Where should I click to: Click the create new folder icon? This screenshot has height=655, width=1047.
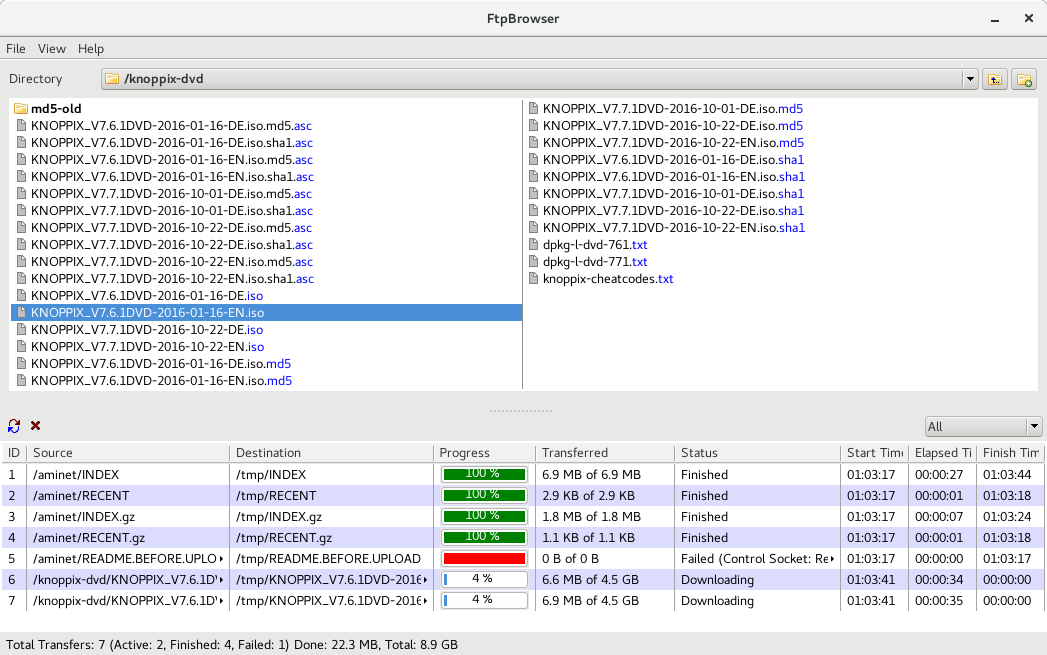1024,79
